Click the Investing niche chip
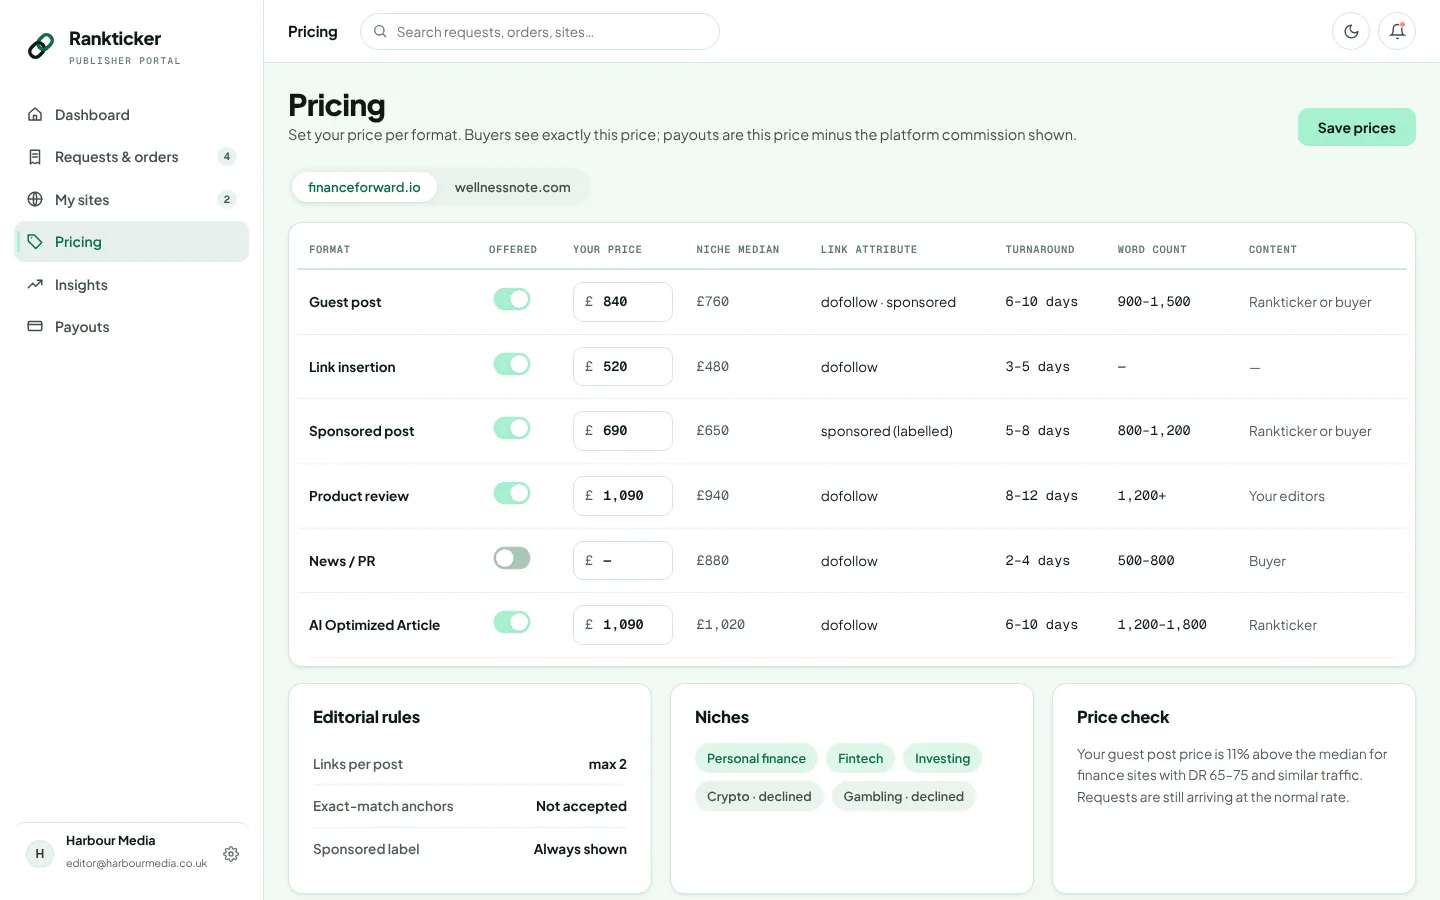This screenshot has width=1440, height=900. (942, 758)
